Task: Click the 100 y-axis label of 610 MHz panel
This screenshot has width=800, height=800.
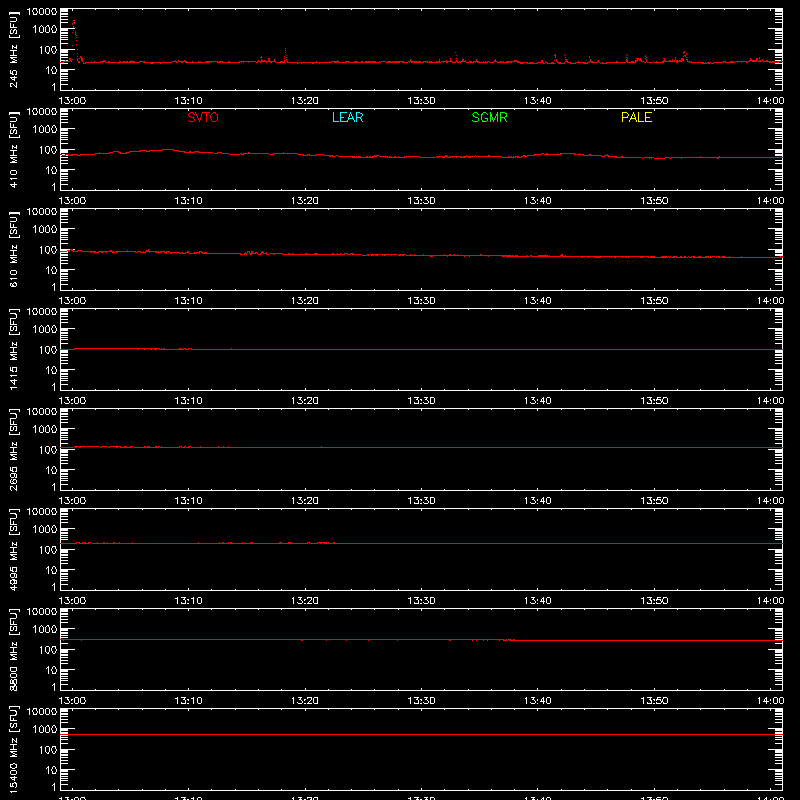Action: pos(48,250)
